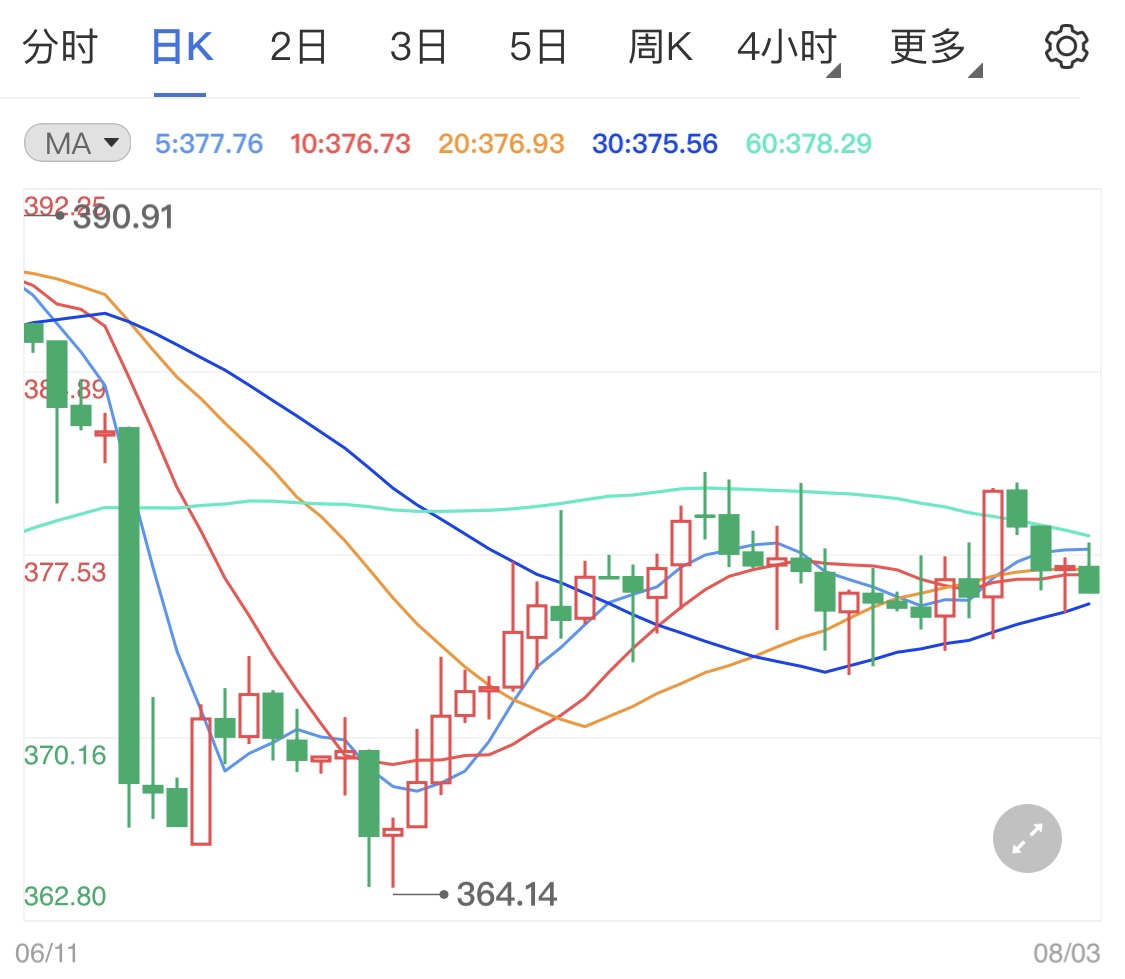Open chart settings gear icon
The image size is (1125, 979).
(1066, 47)
